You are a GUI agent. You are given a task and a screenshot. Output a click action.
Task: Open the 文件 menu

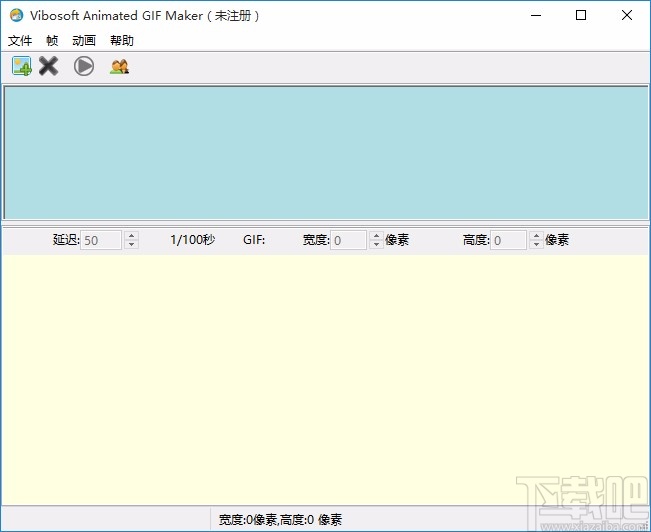pyautogui.click(x=20, y=40)
